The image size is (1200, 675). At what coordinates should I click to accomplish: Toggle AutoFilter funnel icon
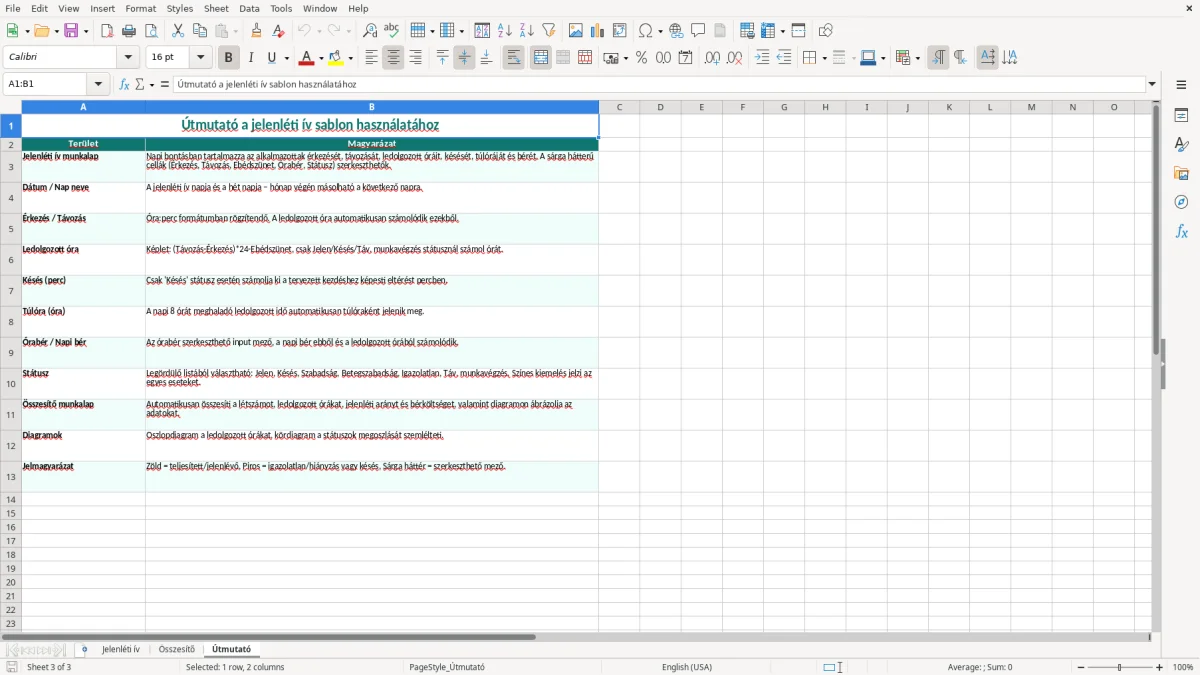549,31
